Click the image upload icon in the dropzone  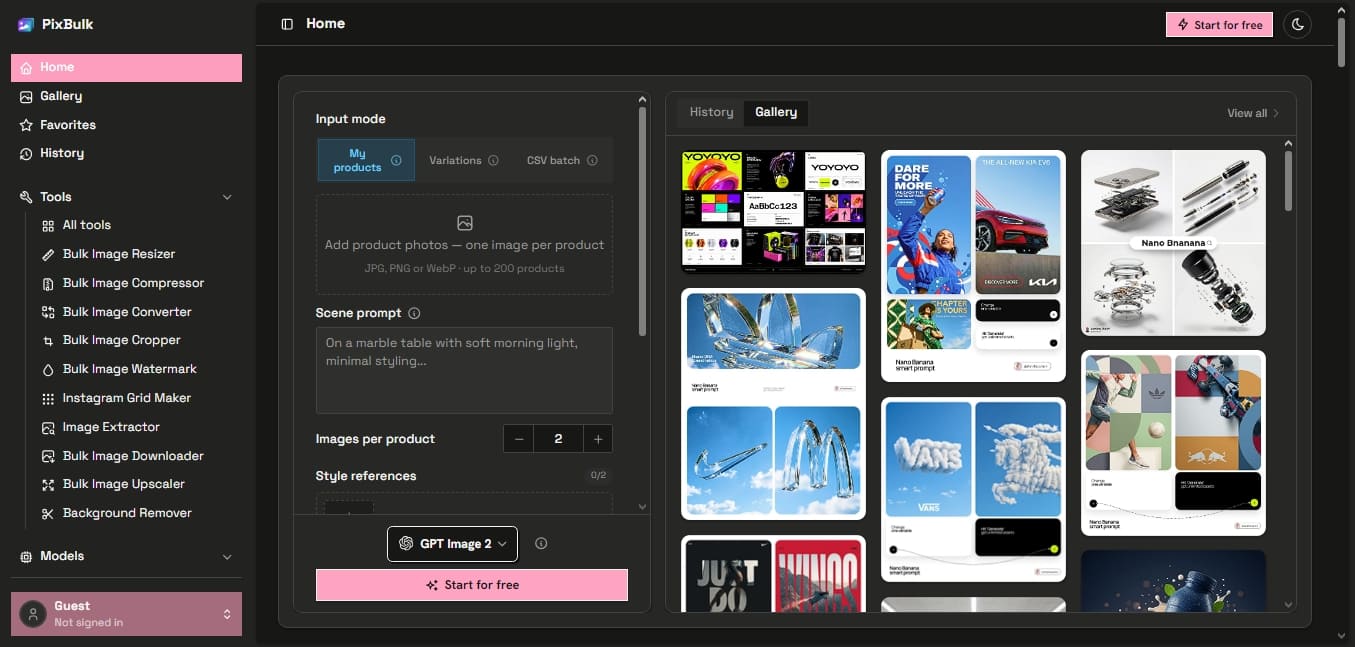(464, 223)
